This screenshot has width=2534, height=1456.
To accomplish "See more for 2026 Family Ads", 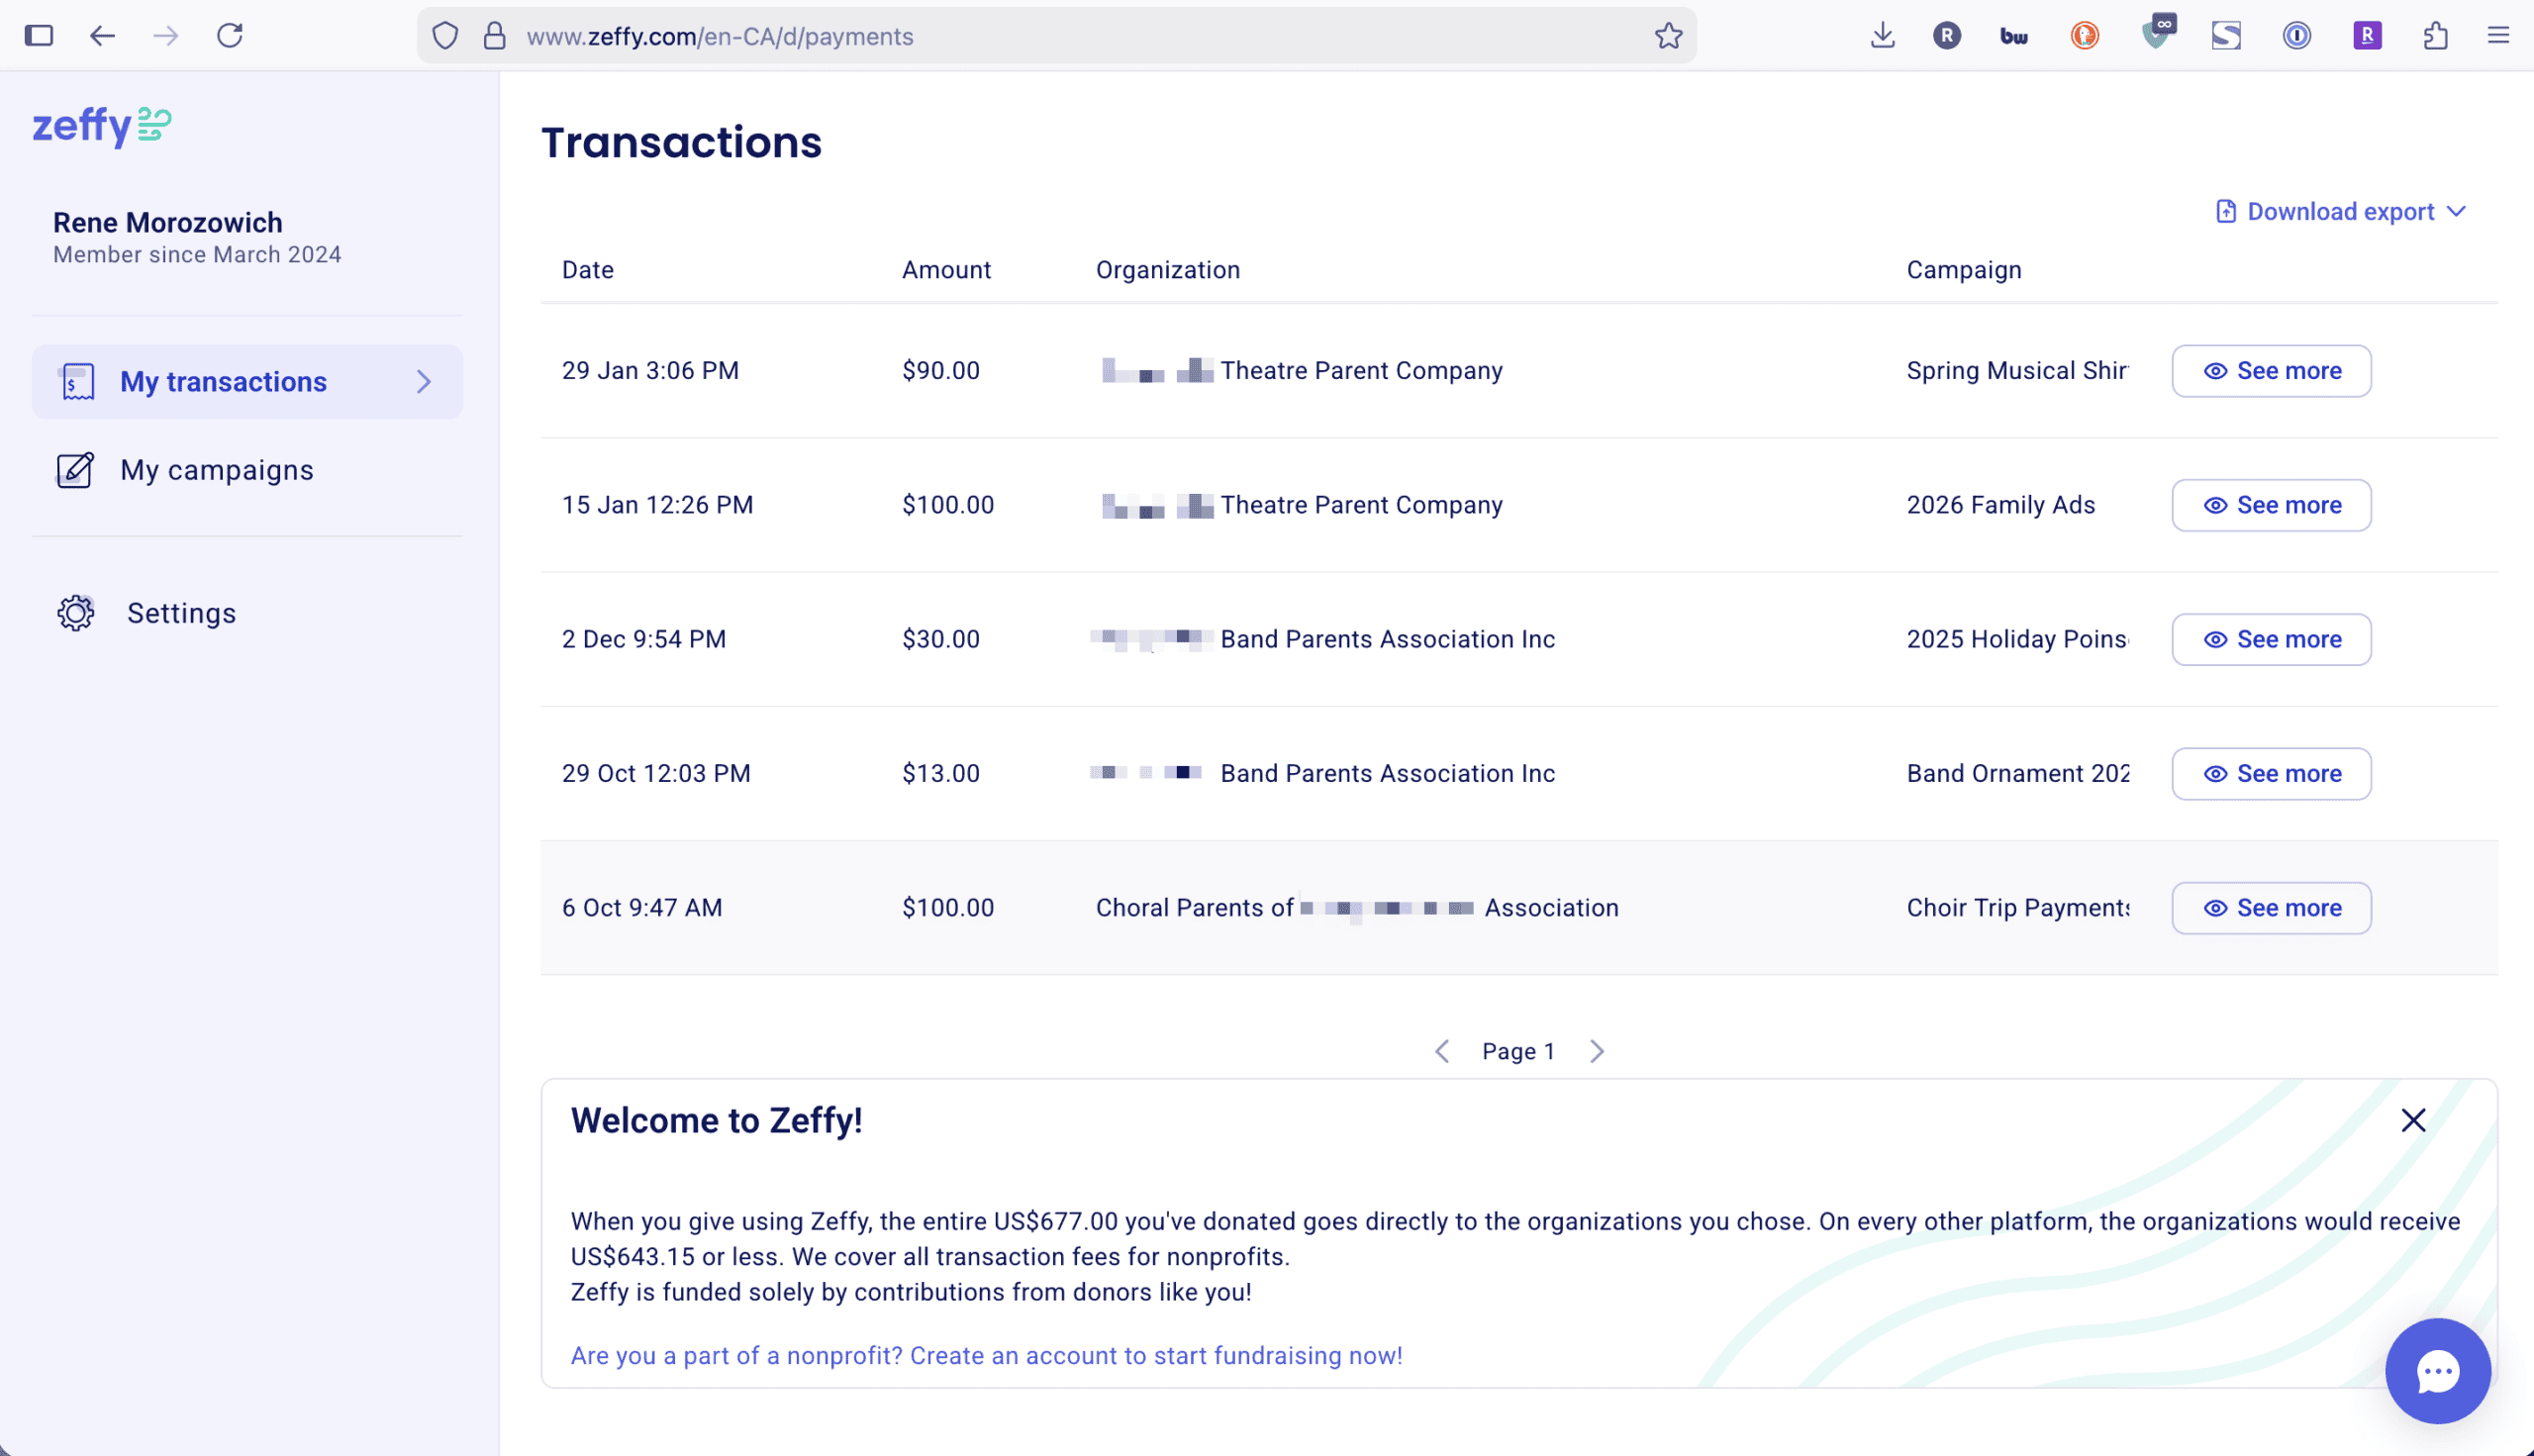I will pyautogui.click(x=2270, y=505).
